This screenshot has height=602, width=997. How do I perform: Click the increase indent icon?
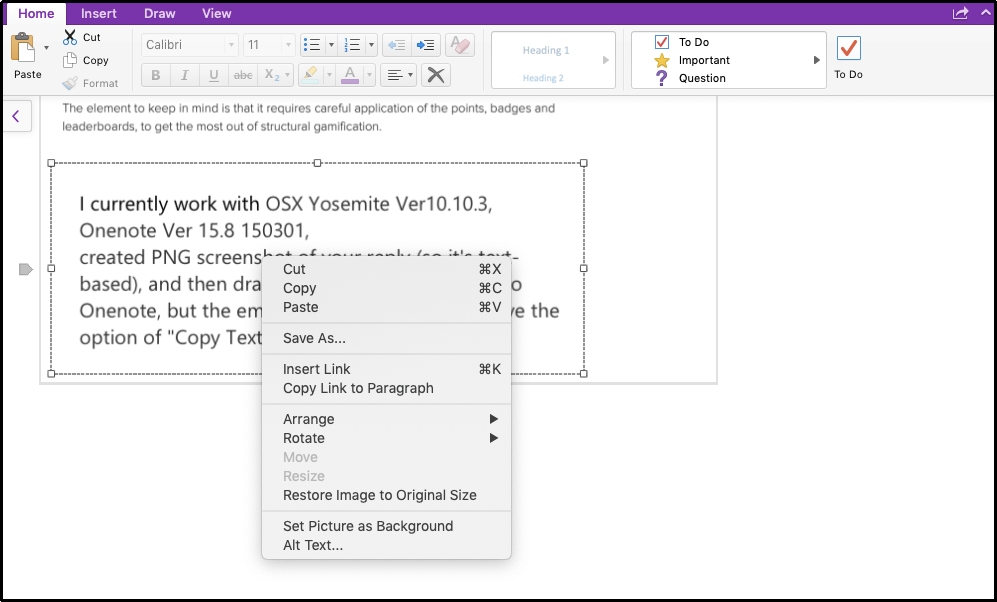point(425,45)
